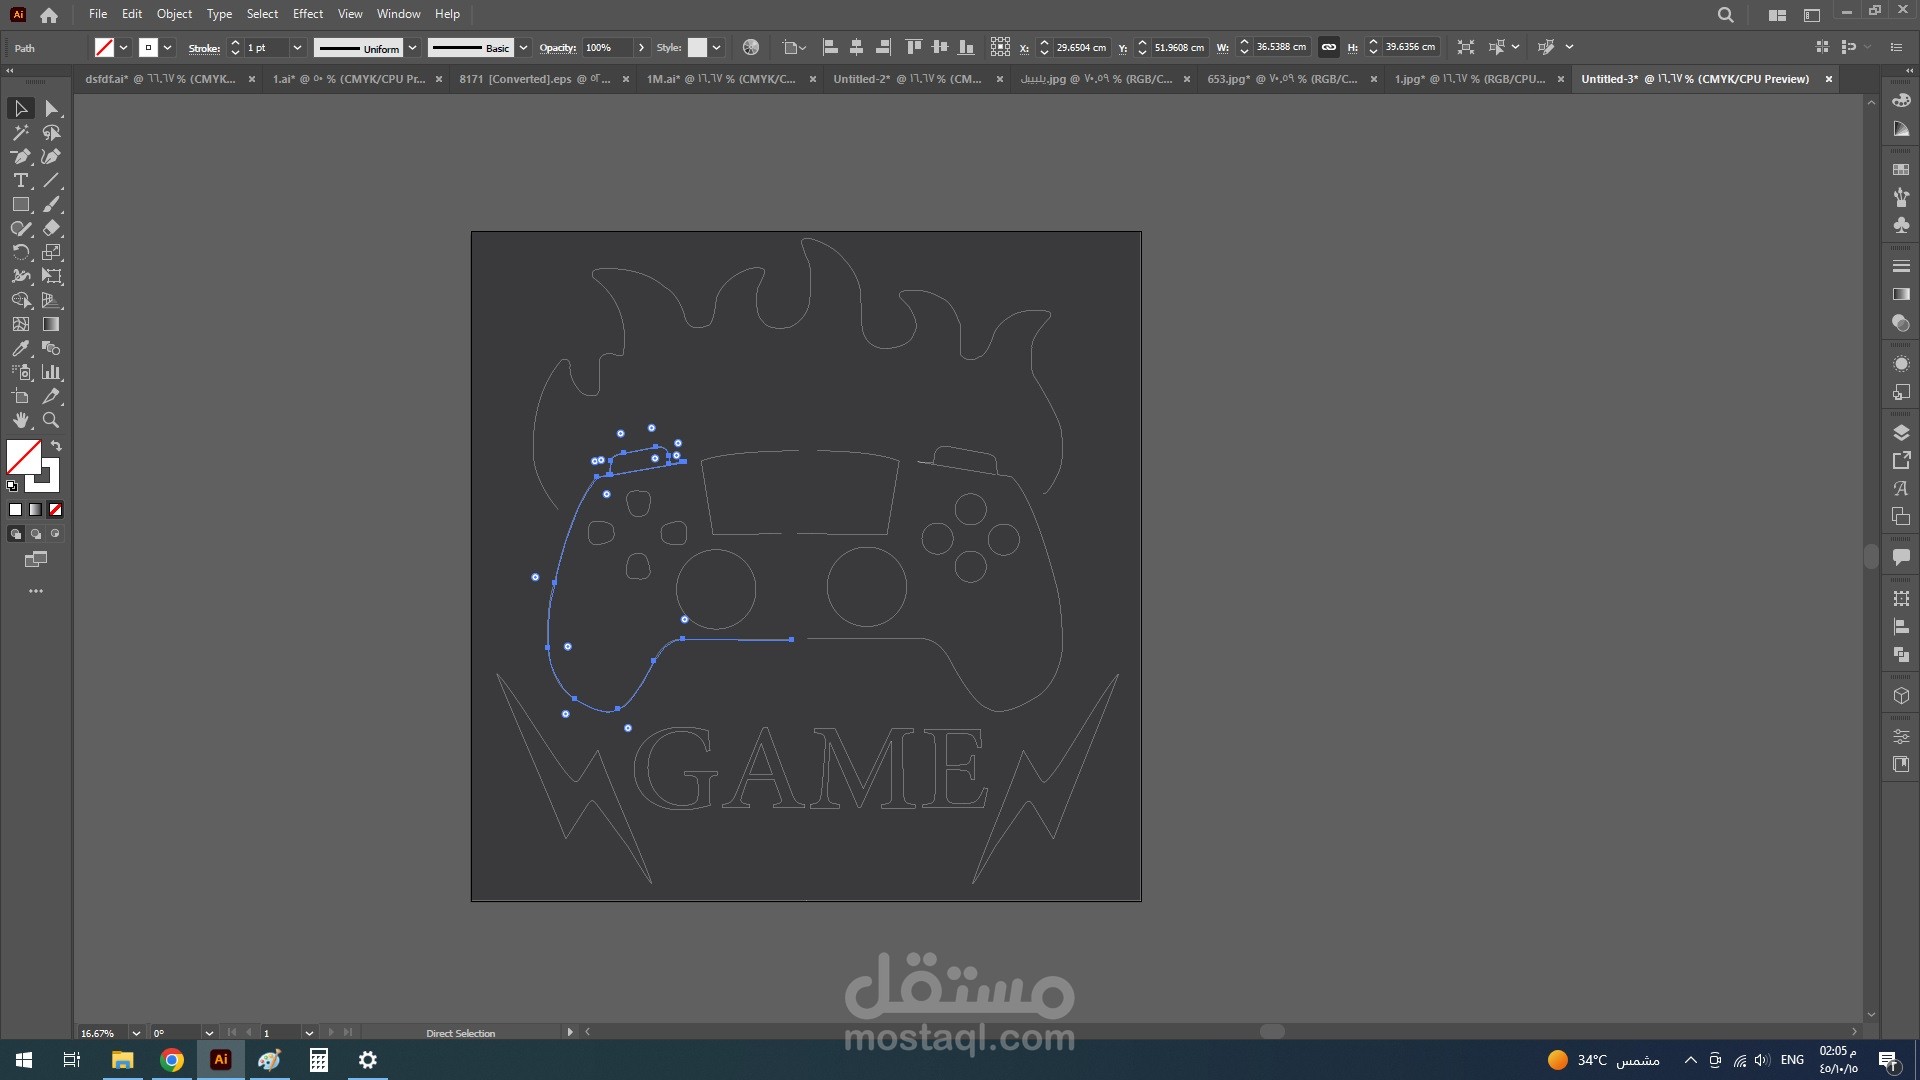
Task: Click the Stroke label link
Action: pyautogui.click(x=204, y=48)
